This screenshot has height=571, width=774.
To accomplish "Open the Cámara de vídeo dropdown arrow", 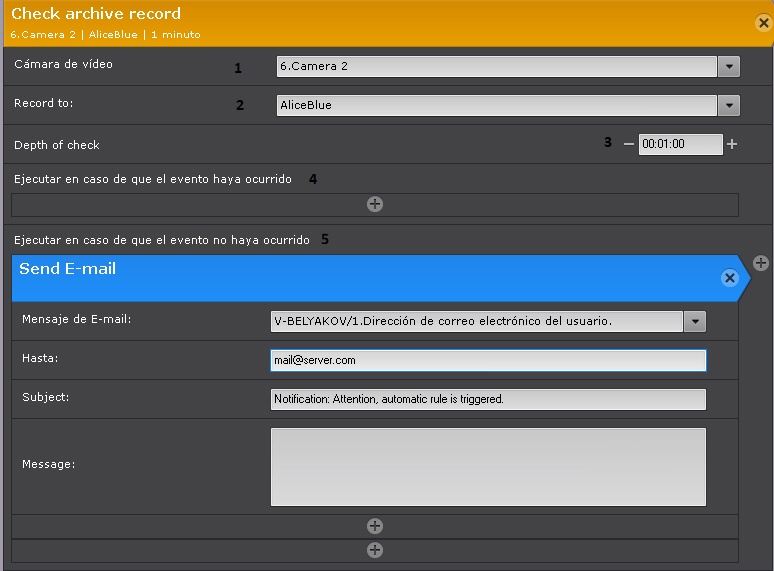I will (729, 67).
